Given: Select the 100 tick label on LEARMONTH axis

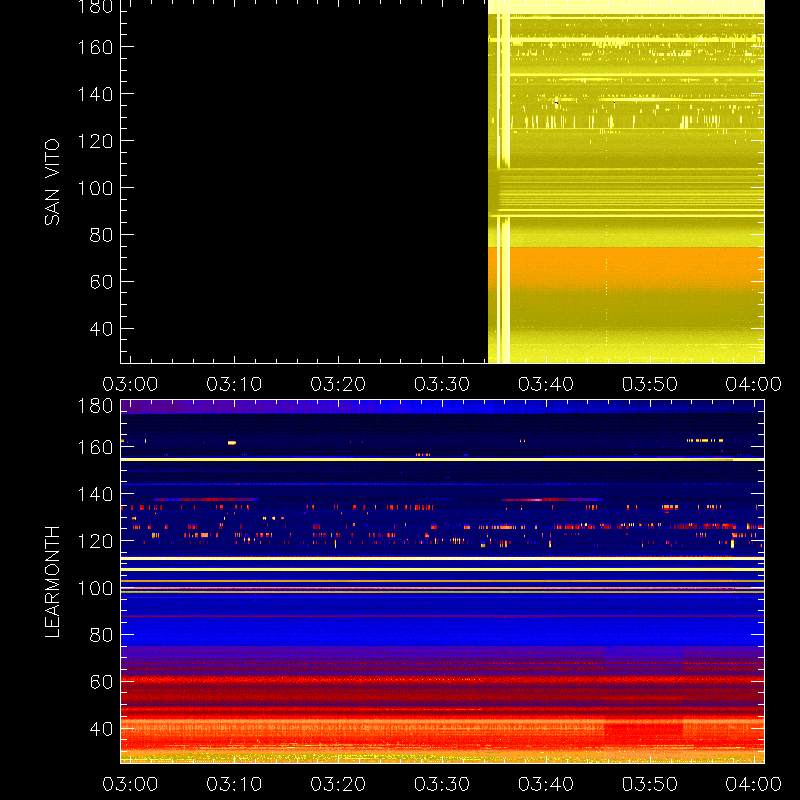Looking at the screenshot, I should pos(95,588).
